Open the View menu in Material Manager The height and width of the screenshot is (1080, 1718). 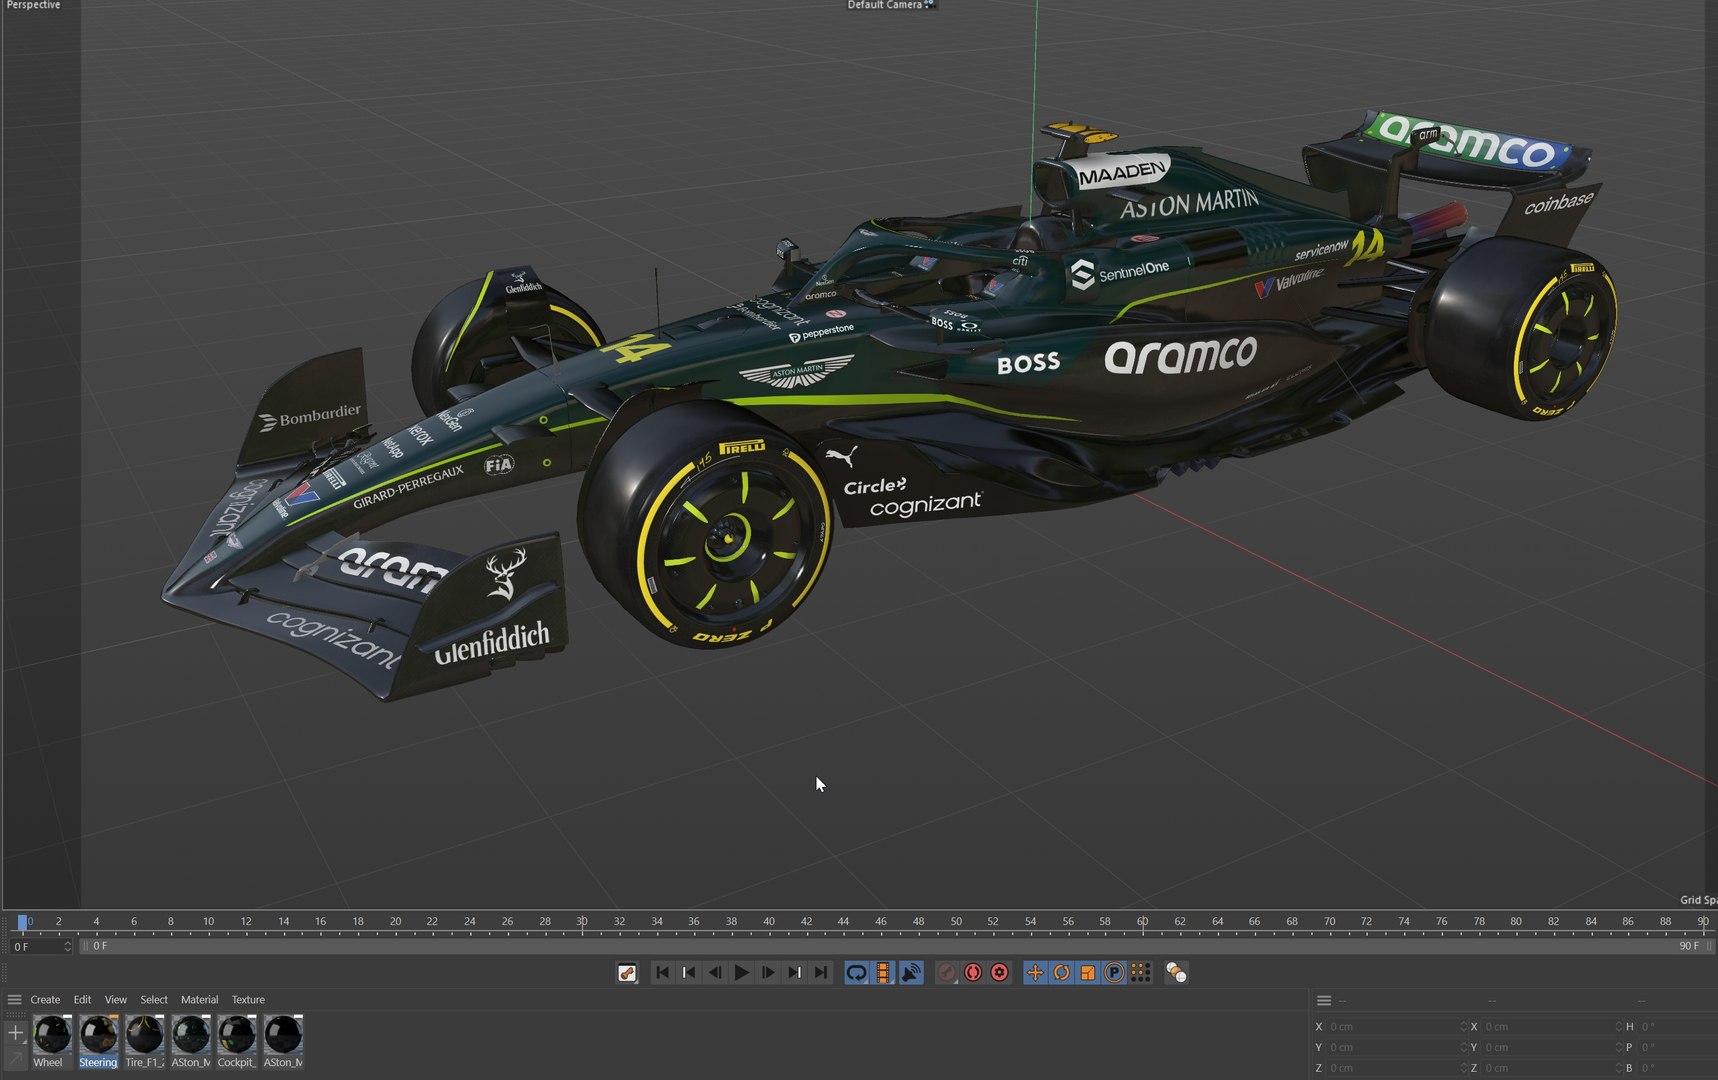point(116,999)
